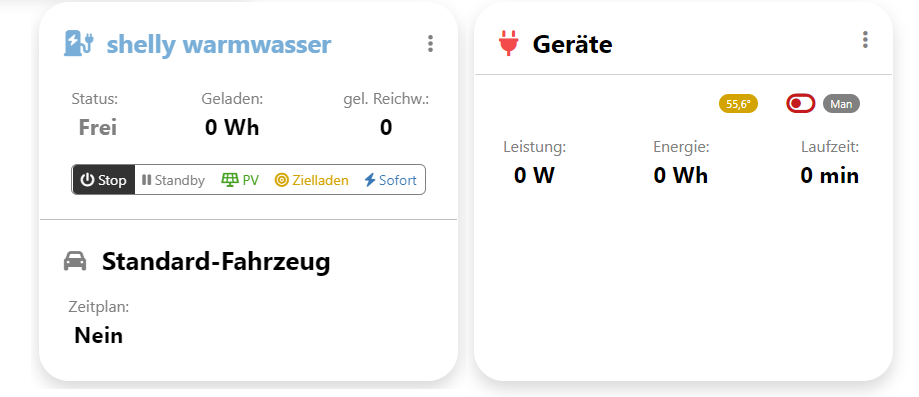Screen dimensions: 919x397
Task: Click the Standard-Fahrzeug heading
Action: click(216, 261)
